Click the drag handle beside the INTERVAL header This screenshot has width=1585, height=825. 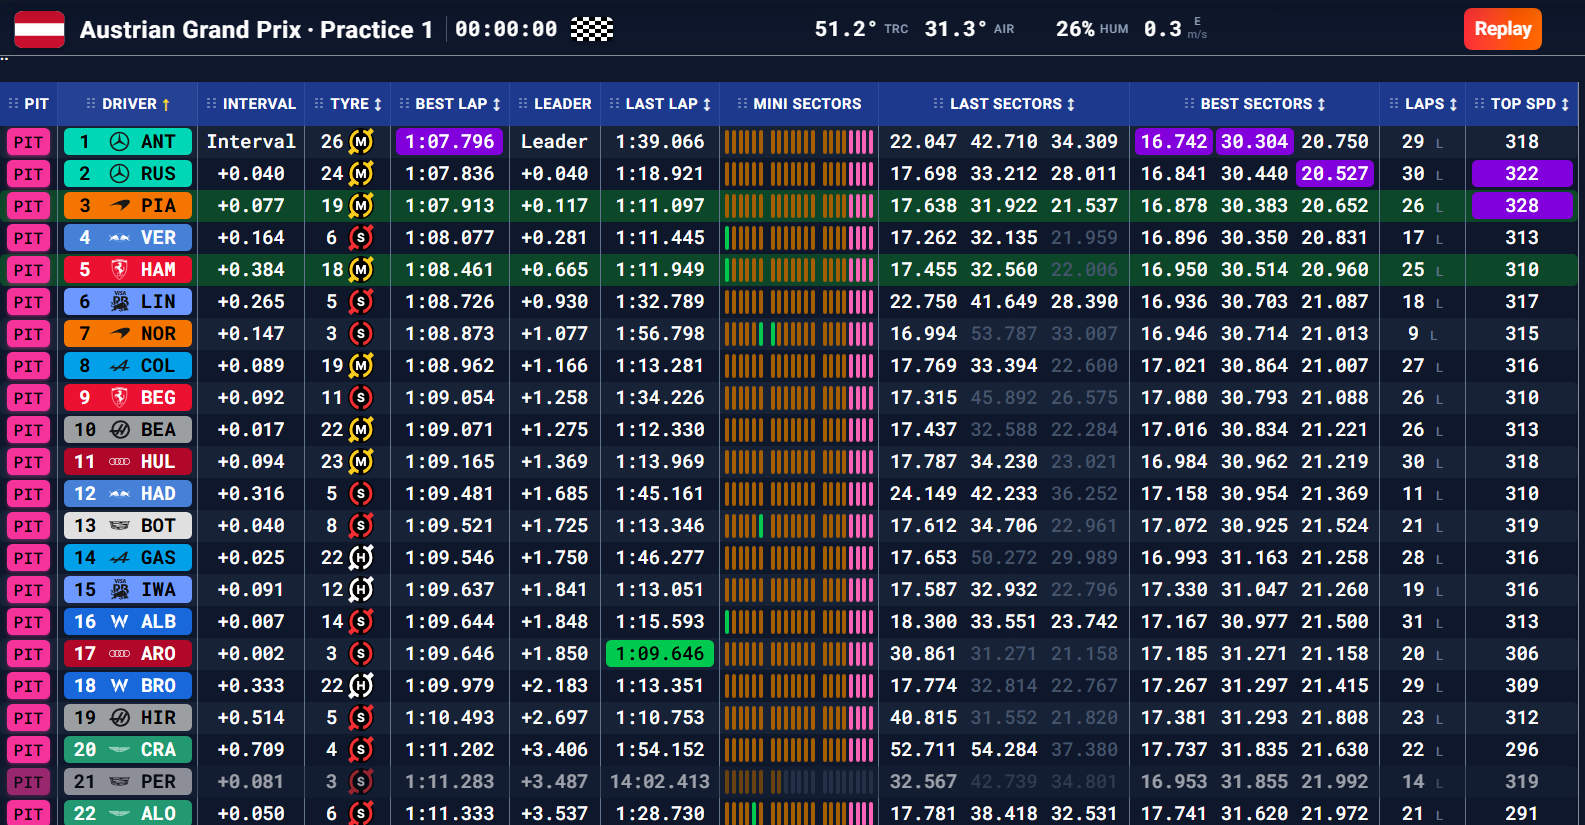click(211, 104)
